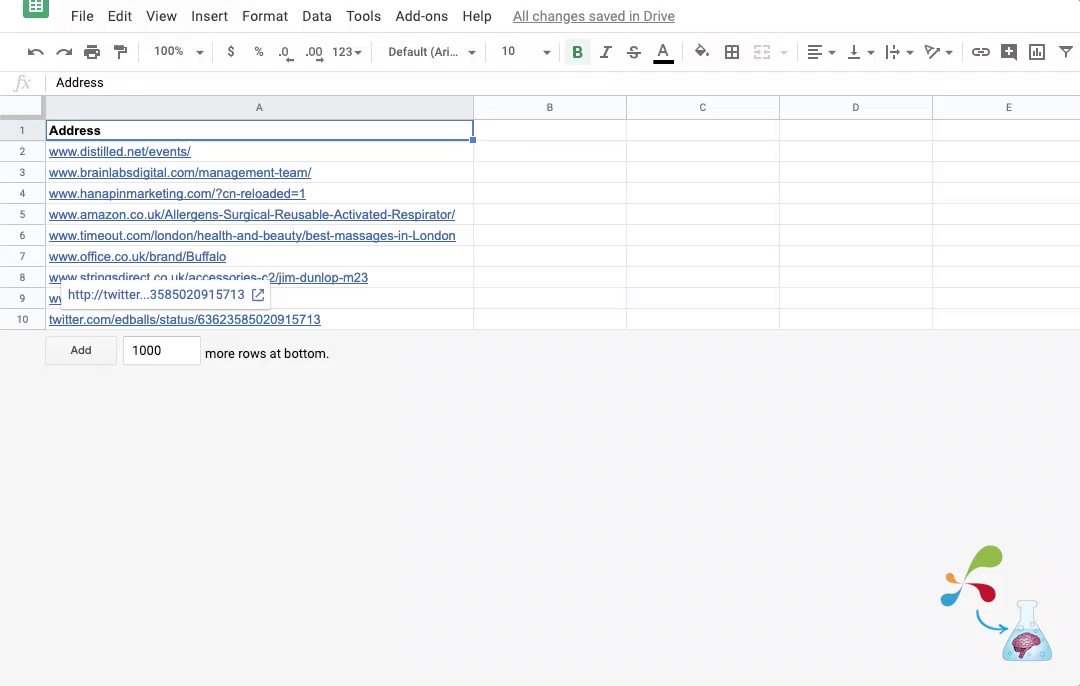This screenshot has height=686, width=1080.
Task: Open text wrapping dropdown
Action: pos(899,52)
